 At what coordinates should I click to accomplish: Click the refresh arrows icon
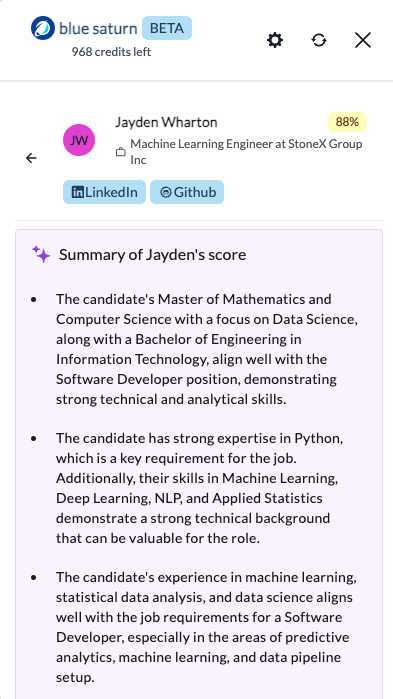coord(319,41)
